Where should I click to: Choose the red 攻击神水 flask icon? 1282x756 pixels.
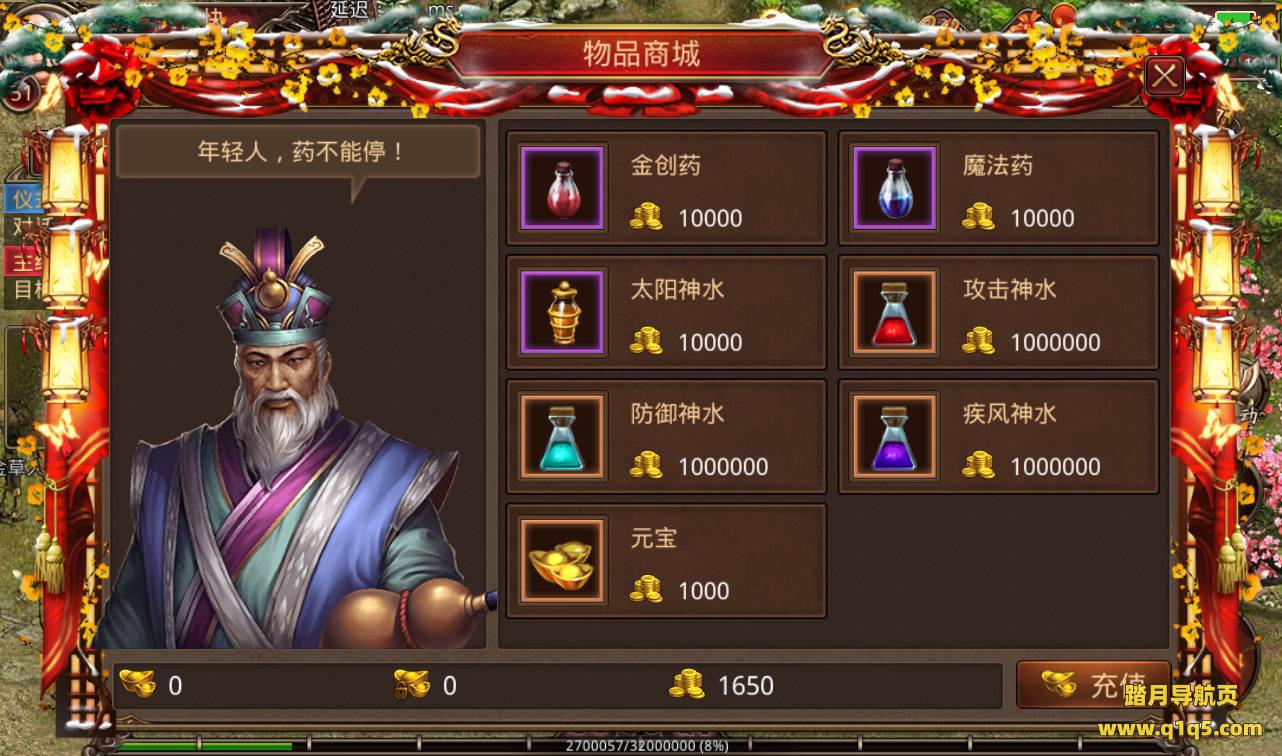coord(894,312)
